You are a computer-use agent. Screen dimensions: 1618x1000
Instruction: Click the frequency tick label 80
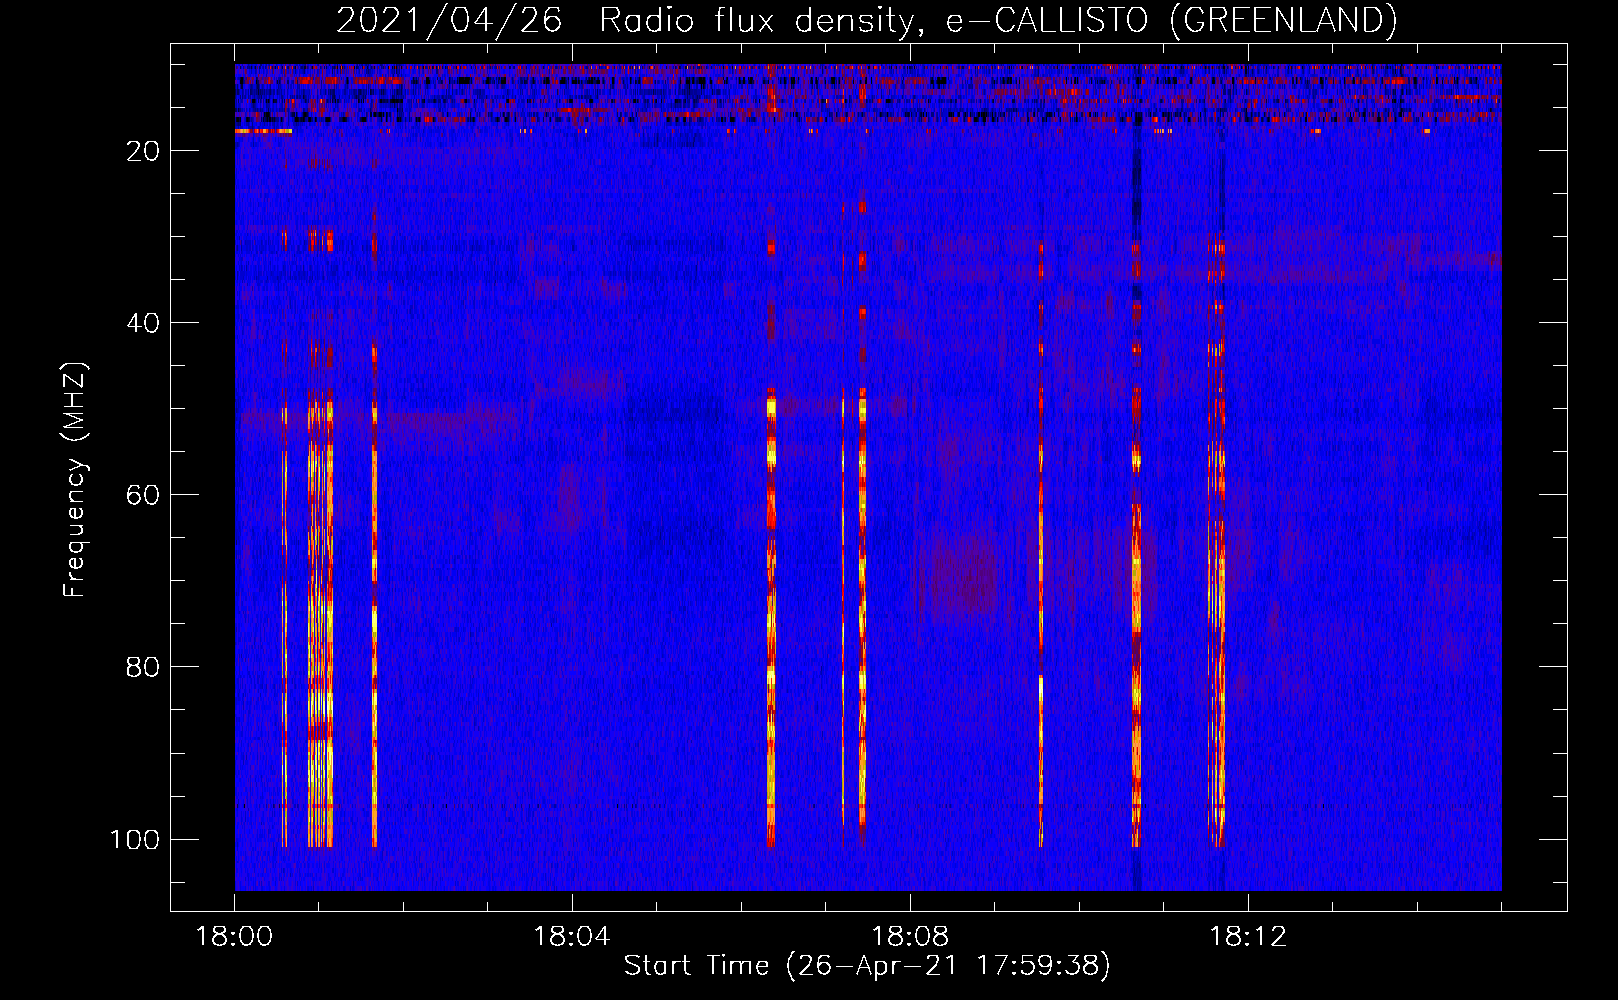(143, 667)
